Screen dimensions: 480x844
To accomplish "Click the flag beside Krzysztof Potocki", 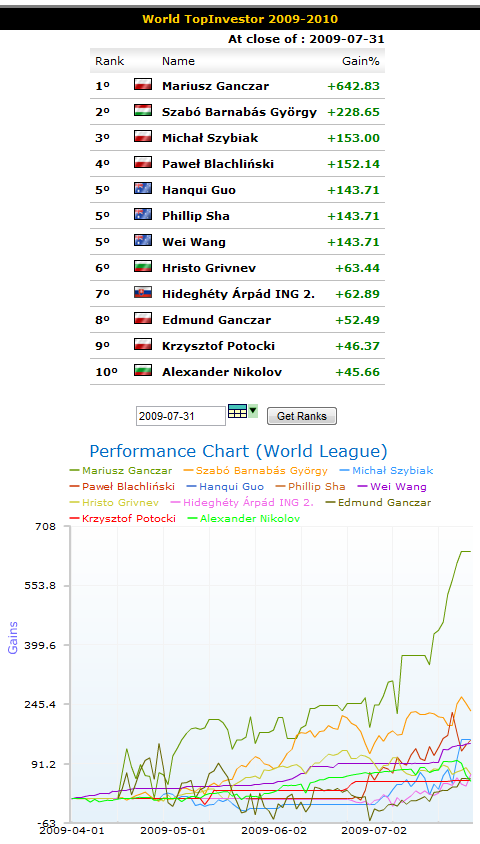I will click(x=143, y=344).
